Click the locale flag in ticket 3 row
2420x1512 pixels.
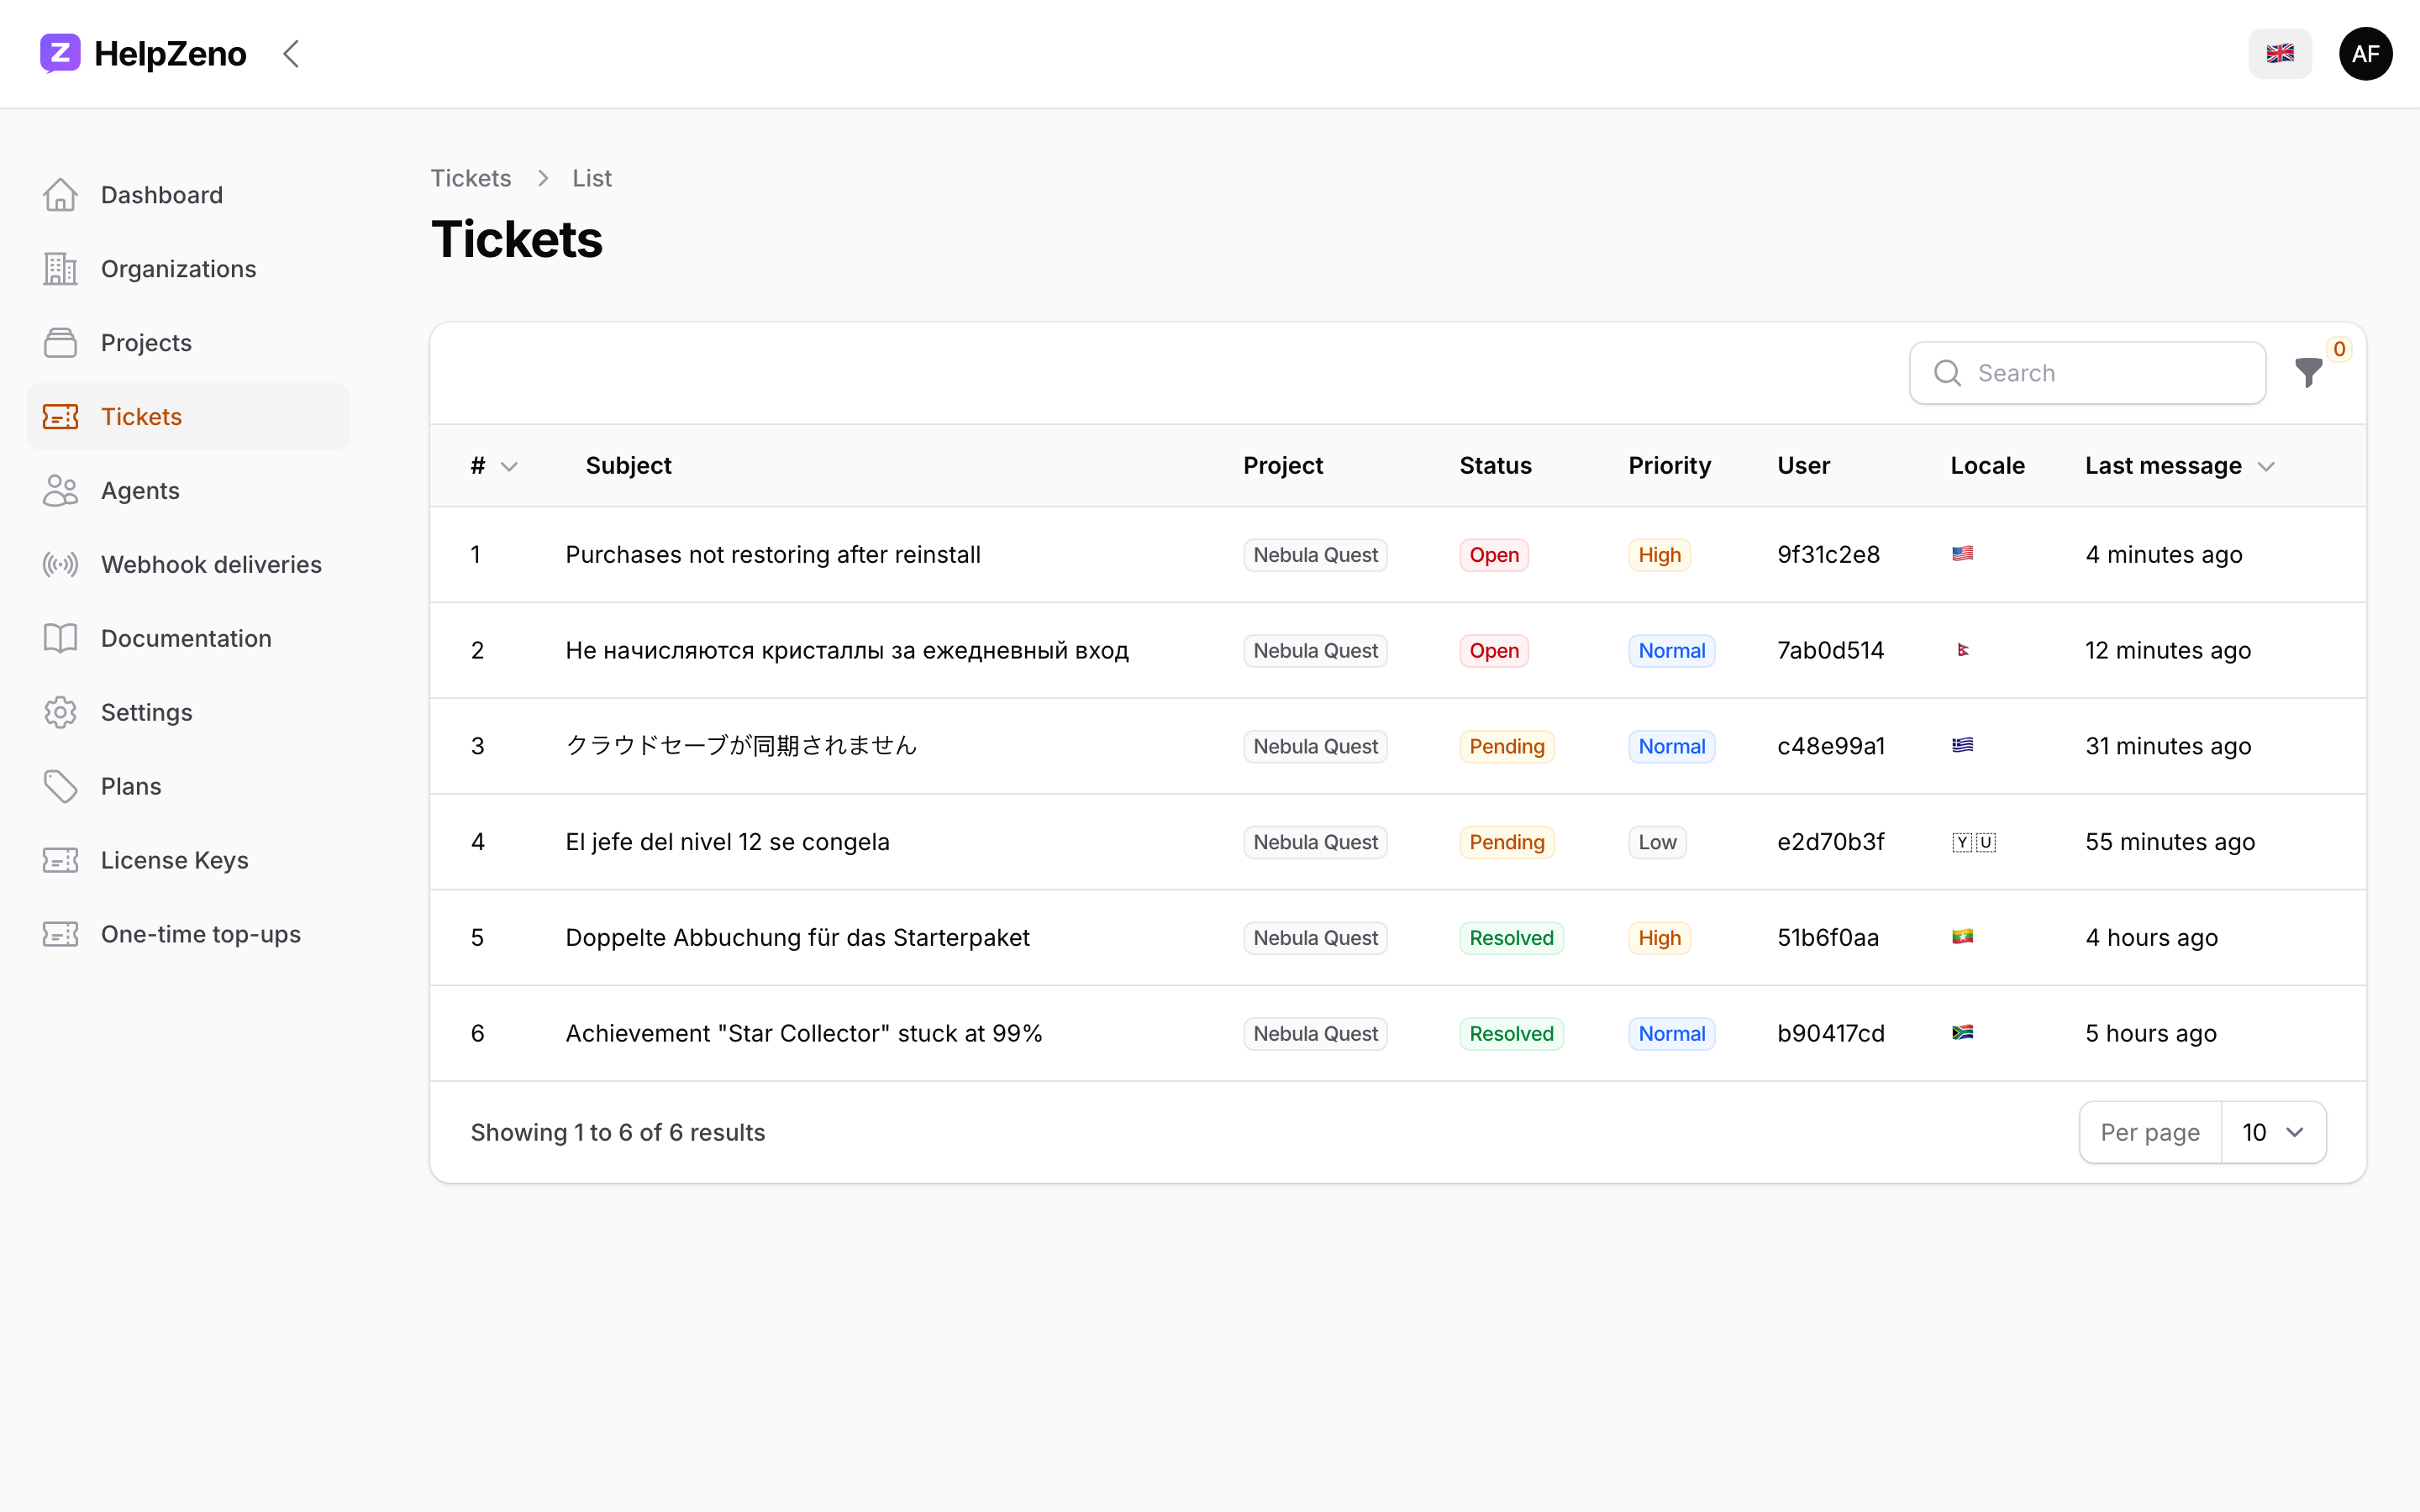pyautogui.click(x=1962, y=746)
